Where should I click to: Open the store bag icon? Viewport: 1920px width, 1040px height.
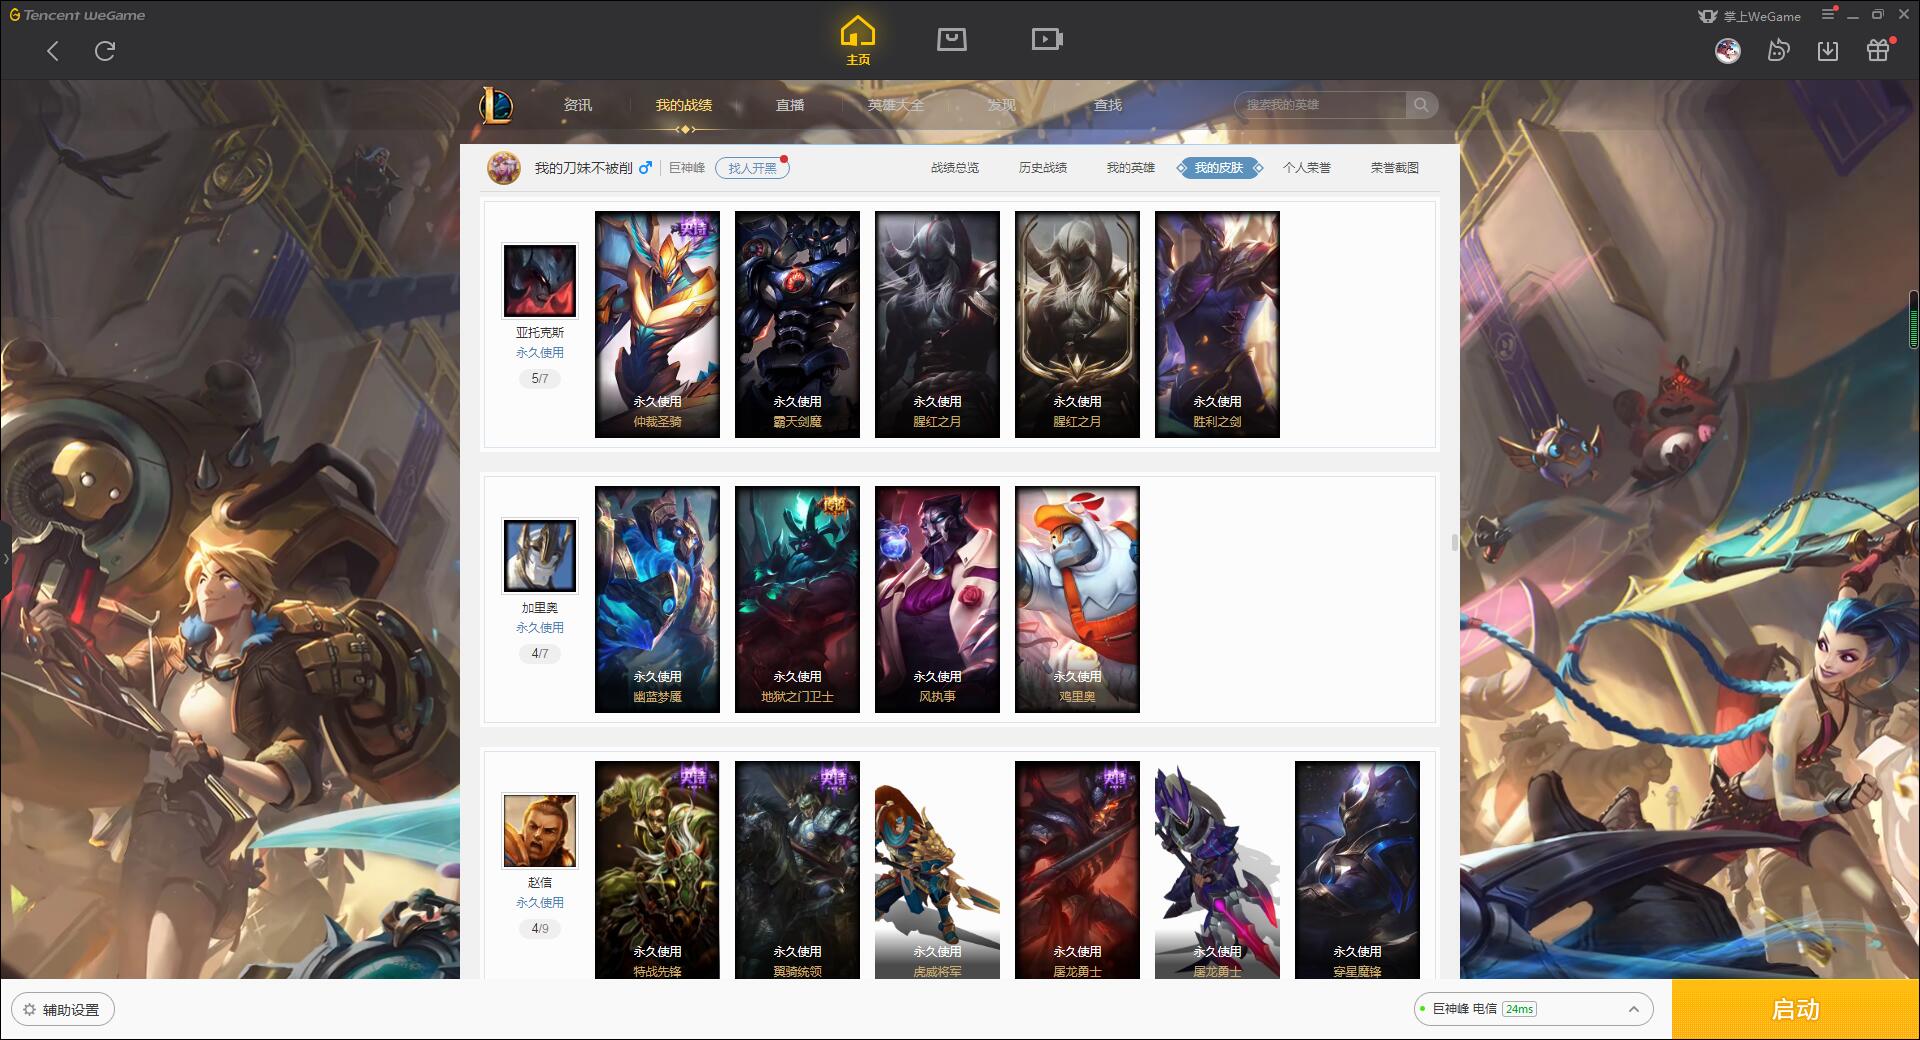[952, 40]
